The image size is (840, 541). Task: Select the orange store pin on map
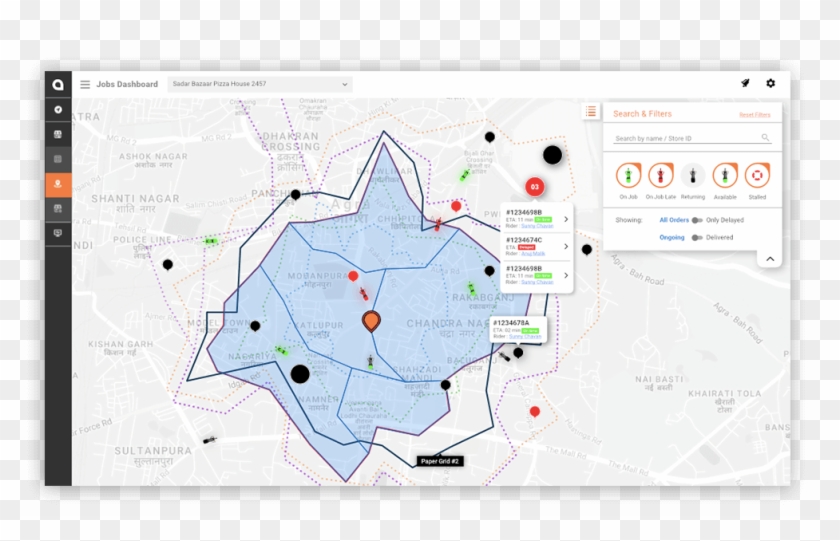pos(371,321)
